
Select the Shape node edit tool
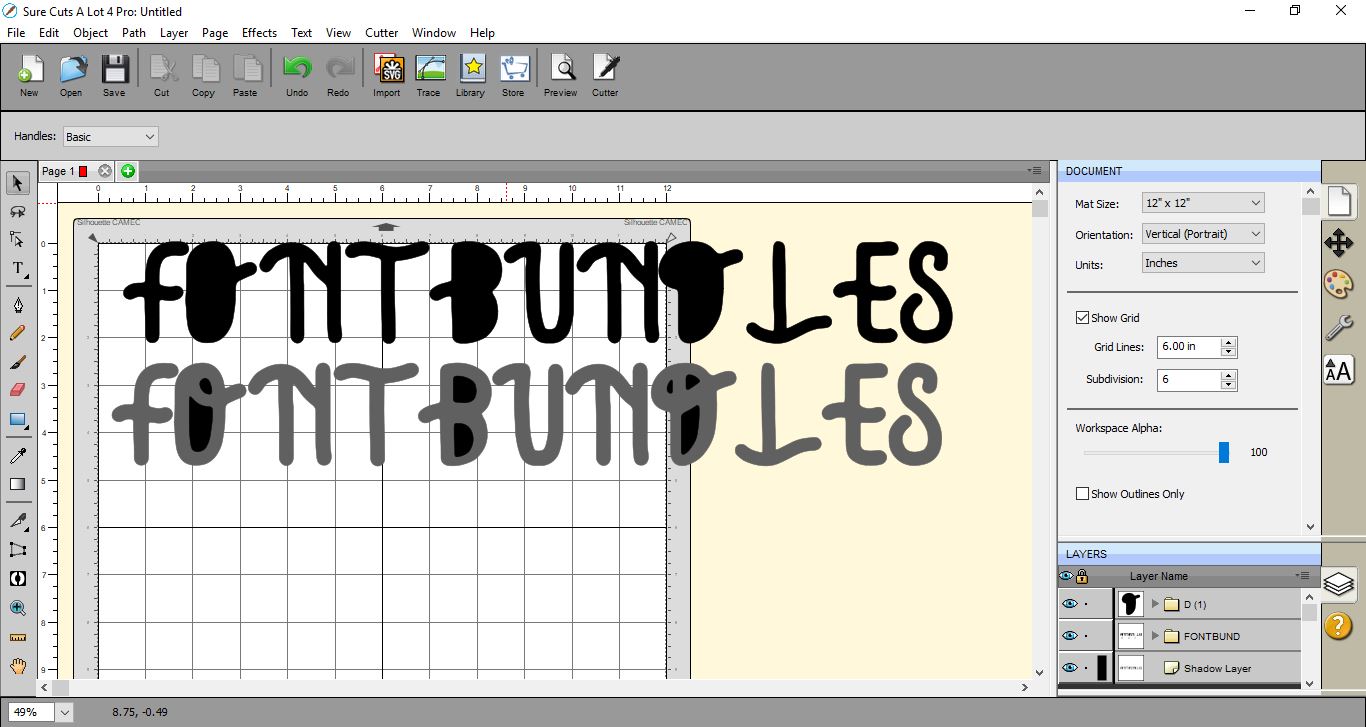(x=18, y=239)
